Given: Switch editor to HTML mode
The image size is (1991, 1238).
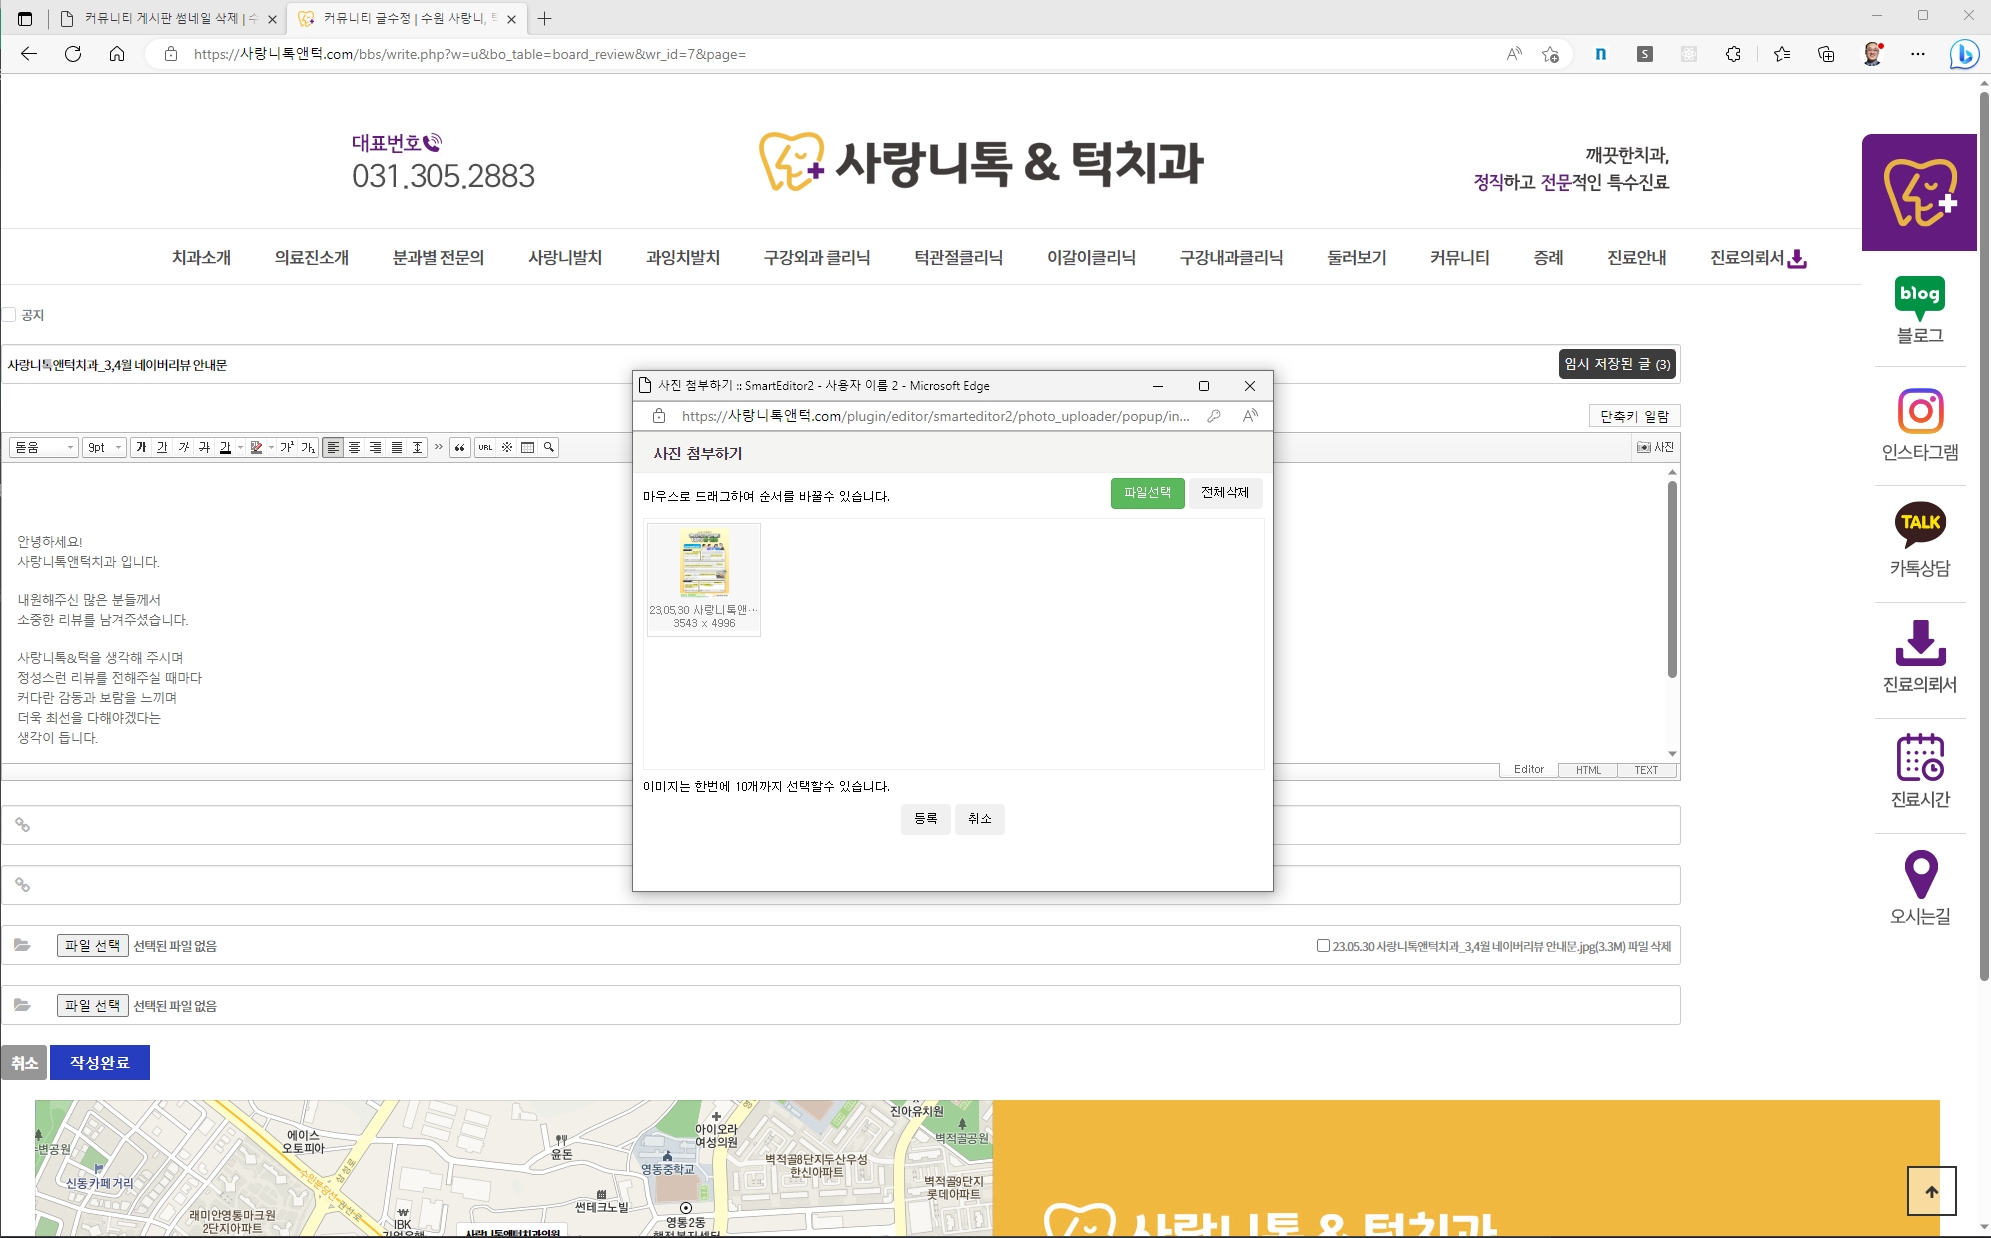Looking at the screenshot, I should click(1588, 770).
